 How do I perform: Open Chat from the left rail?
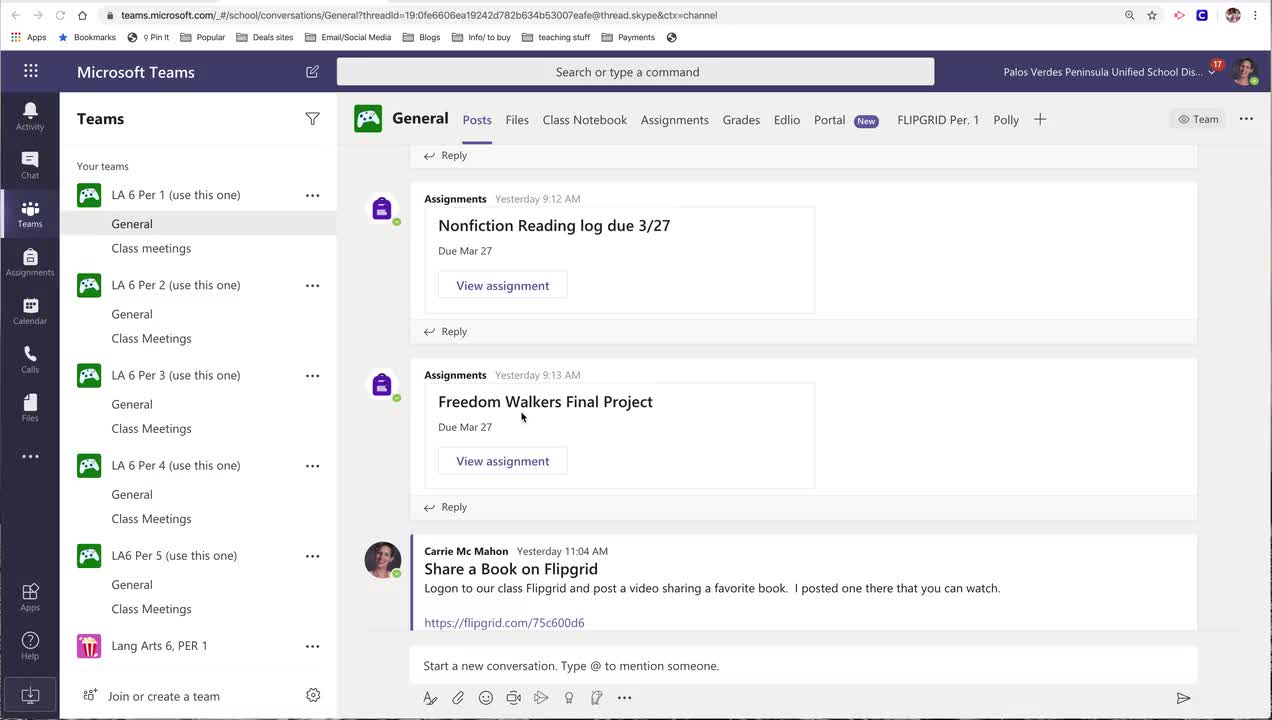click(x=30, y=165)
